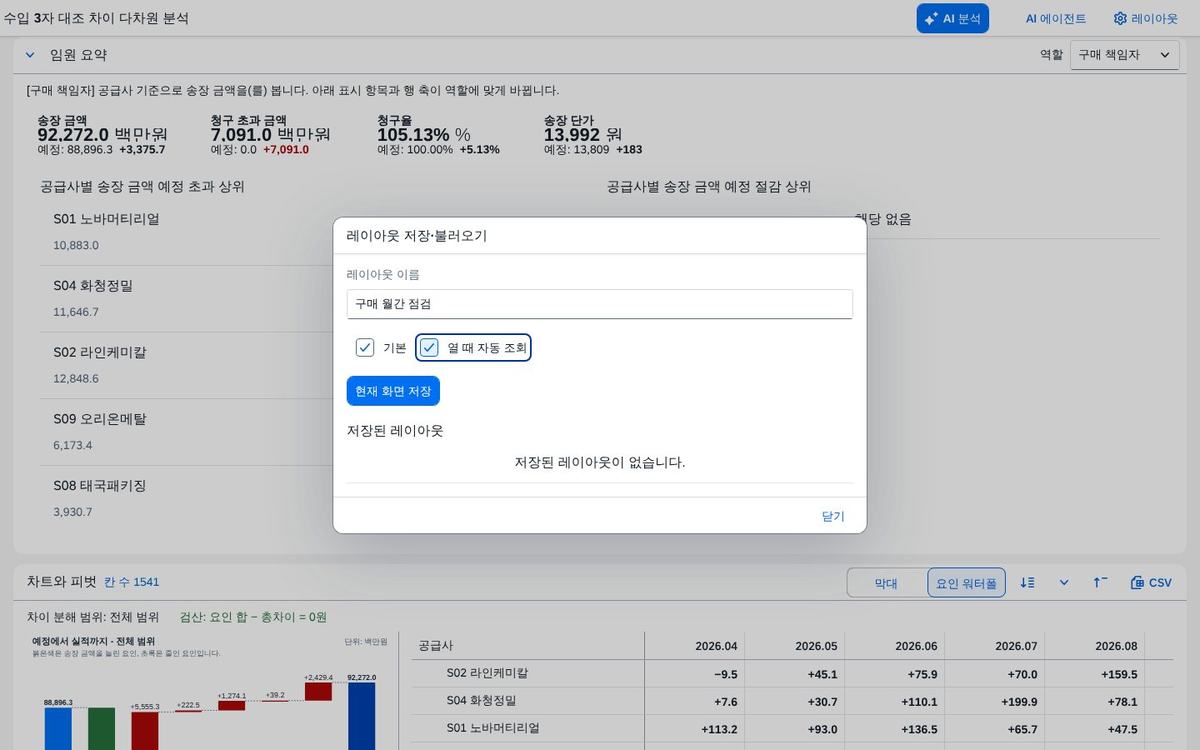Click the +1,274.1 red waterfall bar
This screenshot has width=1200, height=750.
pos(231,705)
